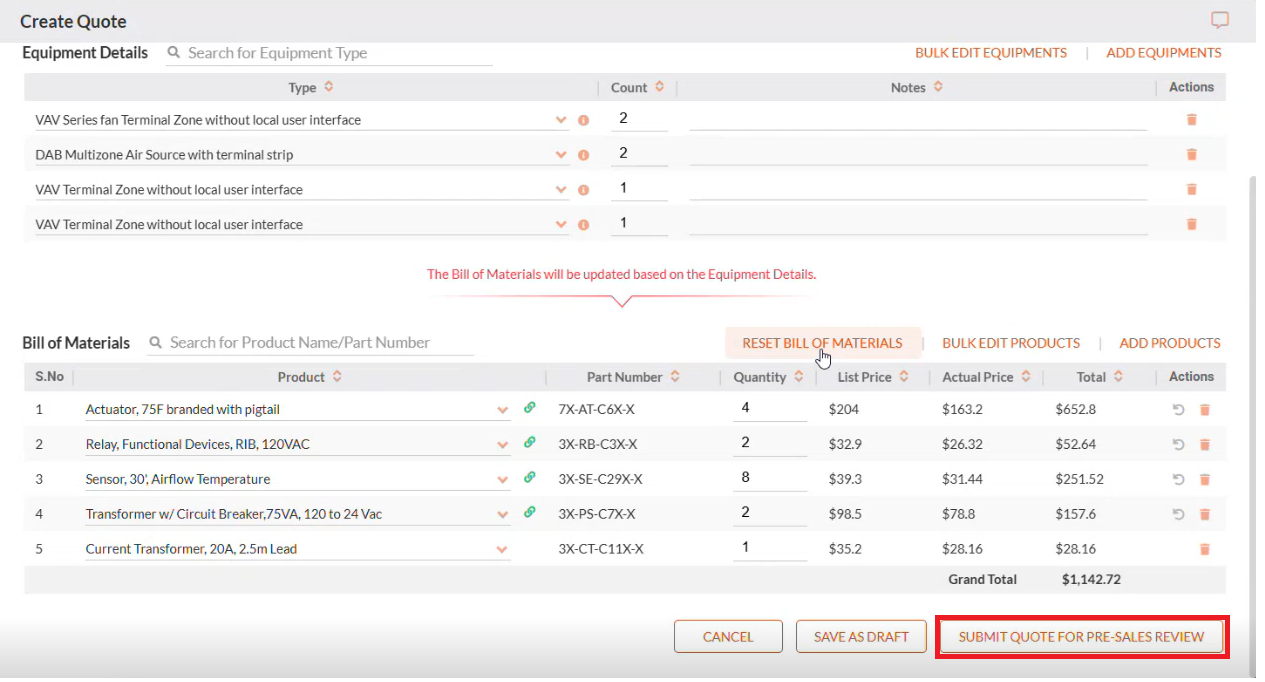1265x682 pixels.
Task: Show info for VAV Series fan Terminal Zone
Action: point(583,120)
